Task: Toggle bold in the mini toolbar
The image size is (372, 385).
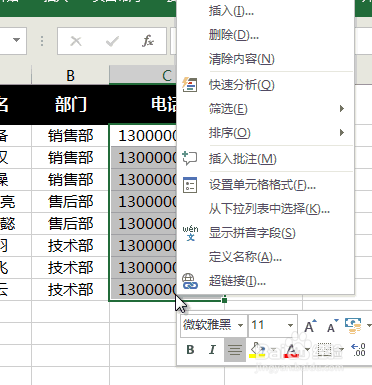Action: (190, 350)
